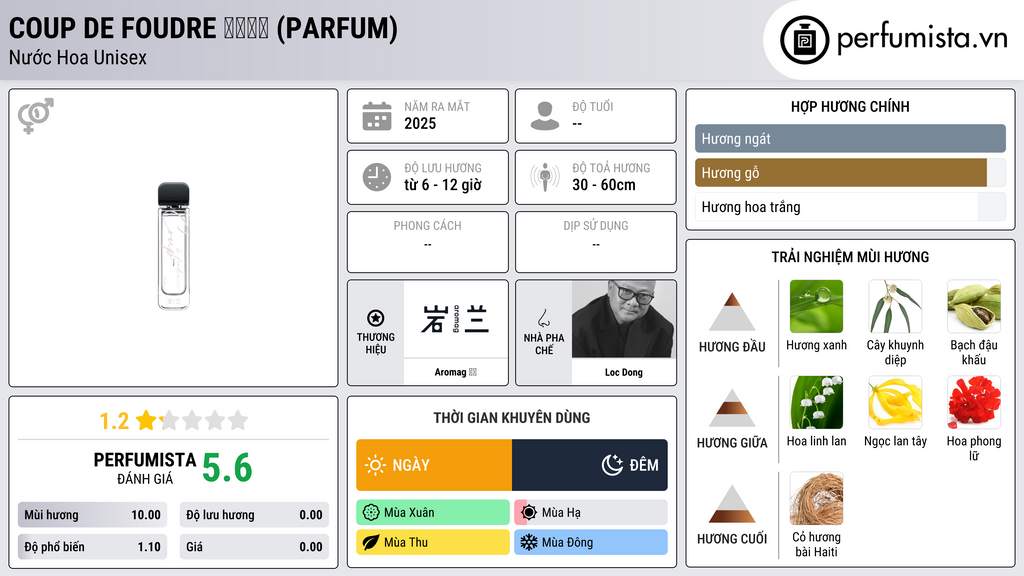This screenshot has height=576, width=1024.
Task: Select the Mùa Thu season bar
Action: tap(433, 542)
